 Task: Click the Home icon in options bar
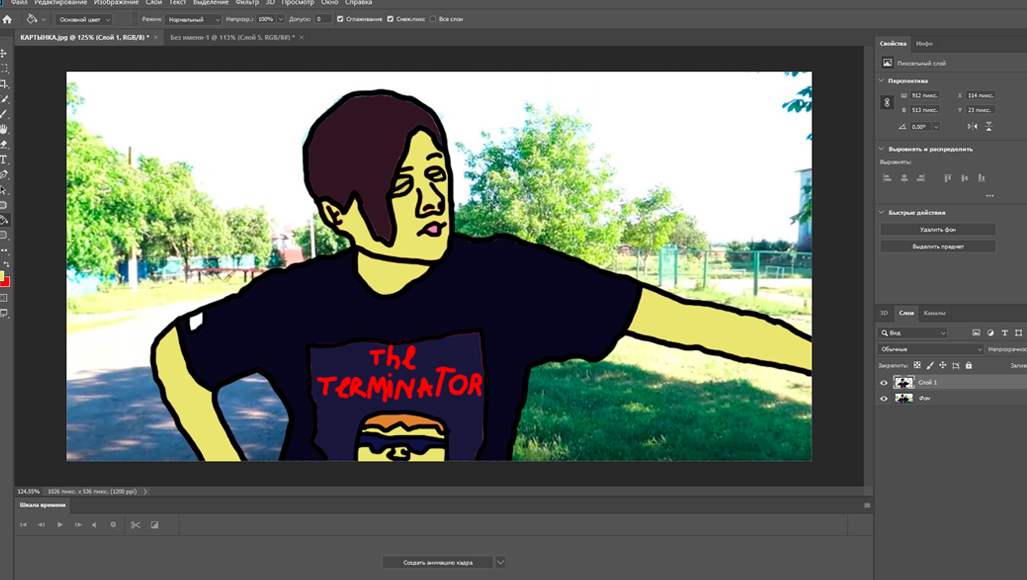pyautogui.click(x=7, y=19)
